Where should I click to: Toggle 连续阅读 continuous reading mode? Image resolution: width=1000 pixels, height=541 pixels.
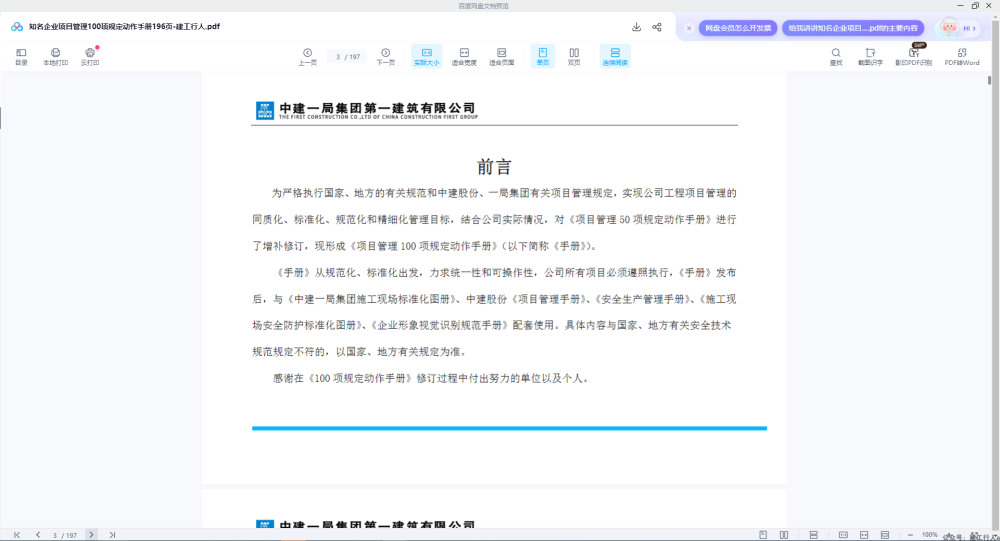click(x=615, y=56)
